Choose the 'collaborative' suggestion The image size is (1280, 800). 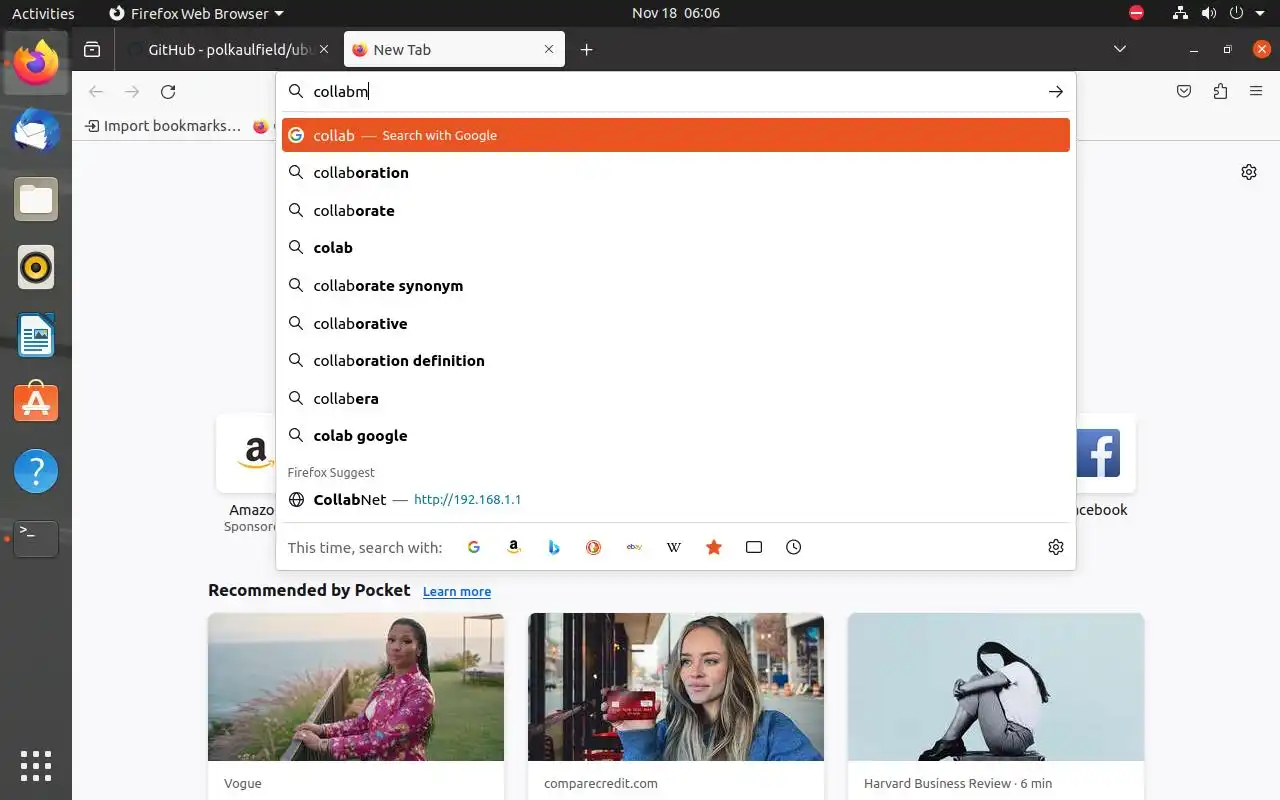click(676, 324)
